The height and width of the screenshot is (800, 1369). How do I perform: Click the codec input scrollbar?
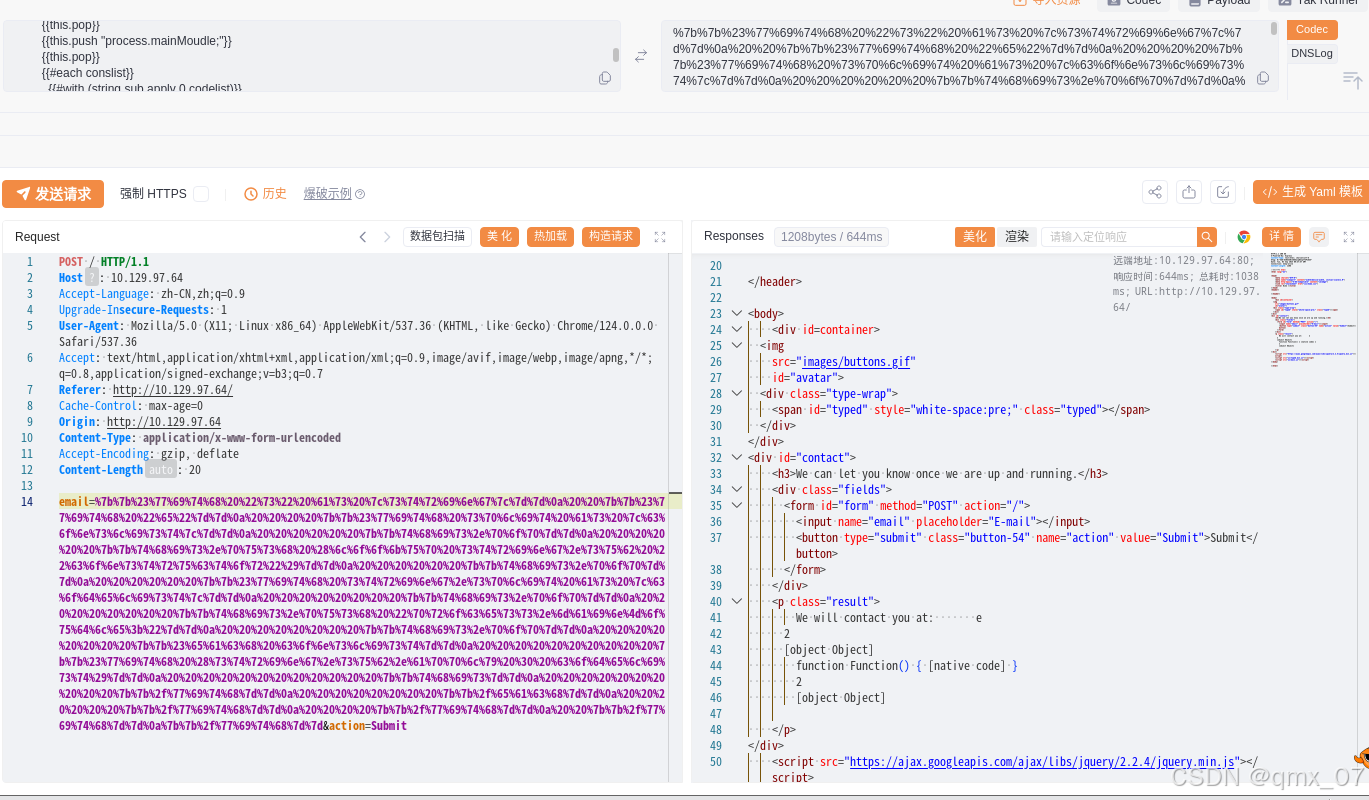point(616,54)
